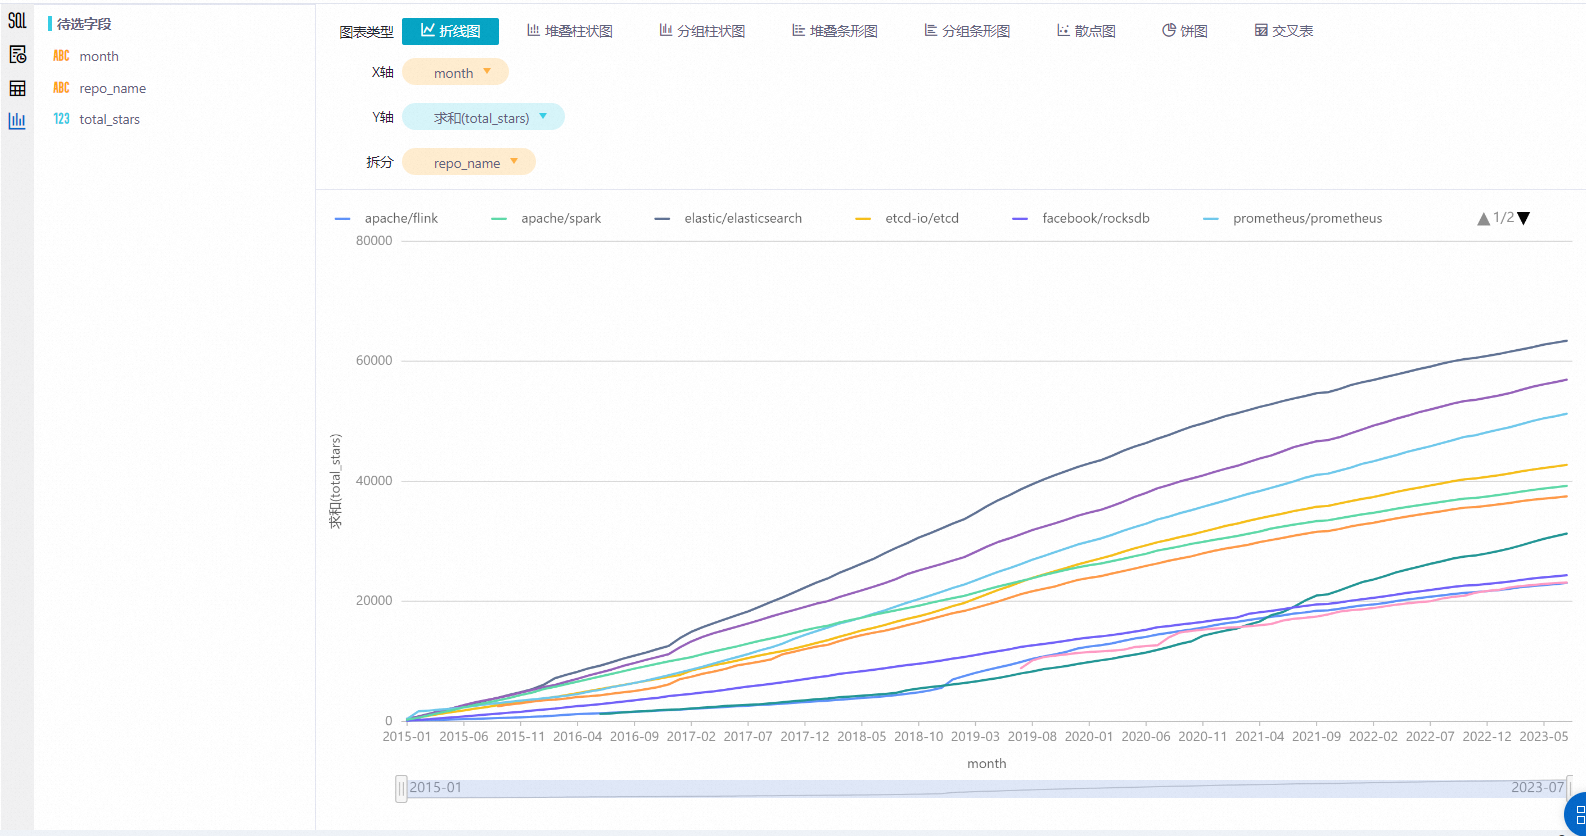Toggle apache/flink legend series
The height and width of the screenshot is (836, 1586).
click(x=387, y=218)
